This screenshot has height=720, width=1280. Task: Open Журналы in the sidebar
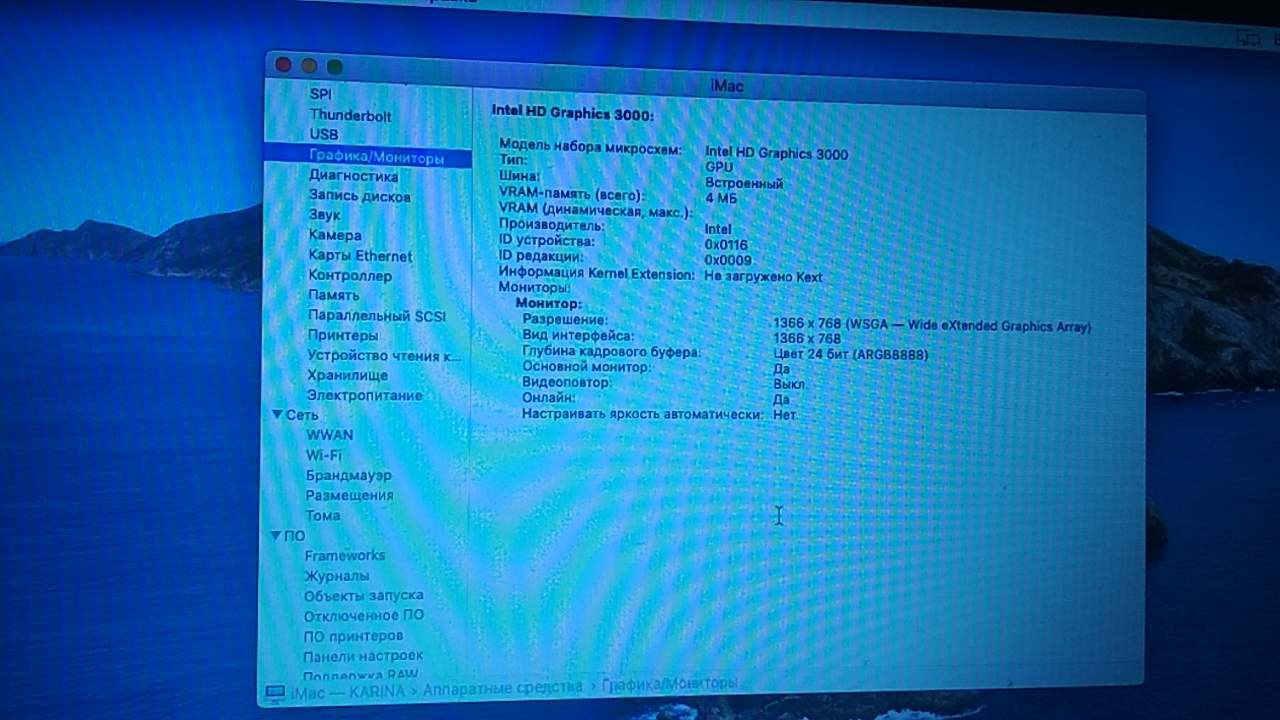point(337,576)
